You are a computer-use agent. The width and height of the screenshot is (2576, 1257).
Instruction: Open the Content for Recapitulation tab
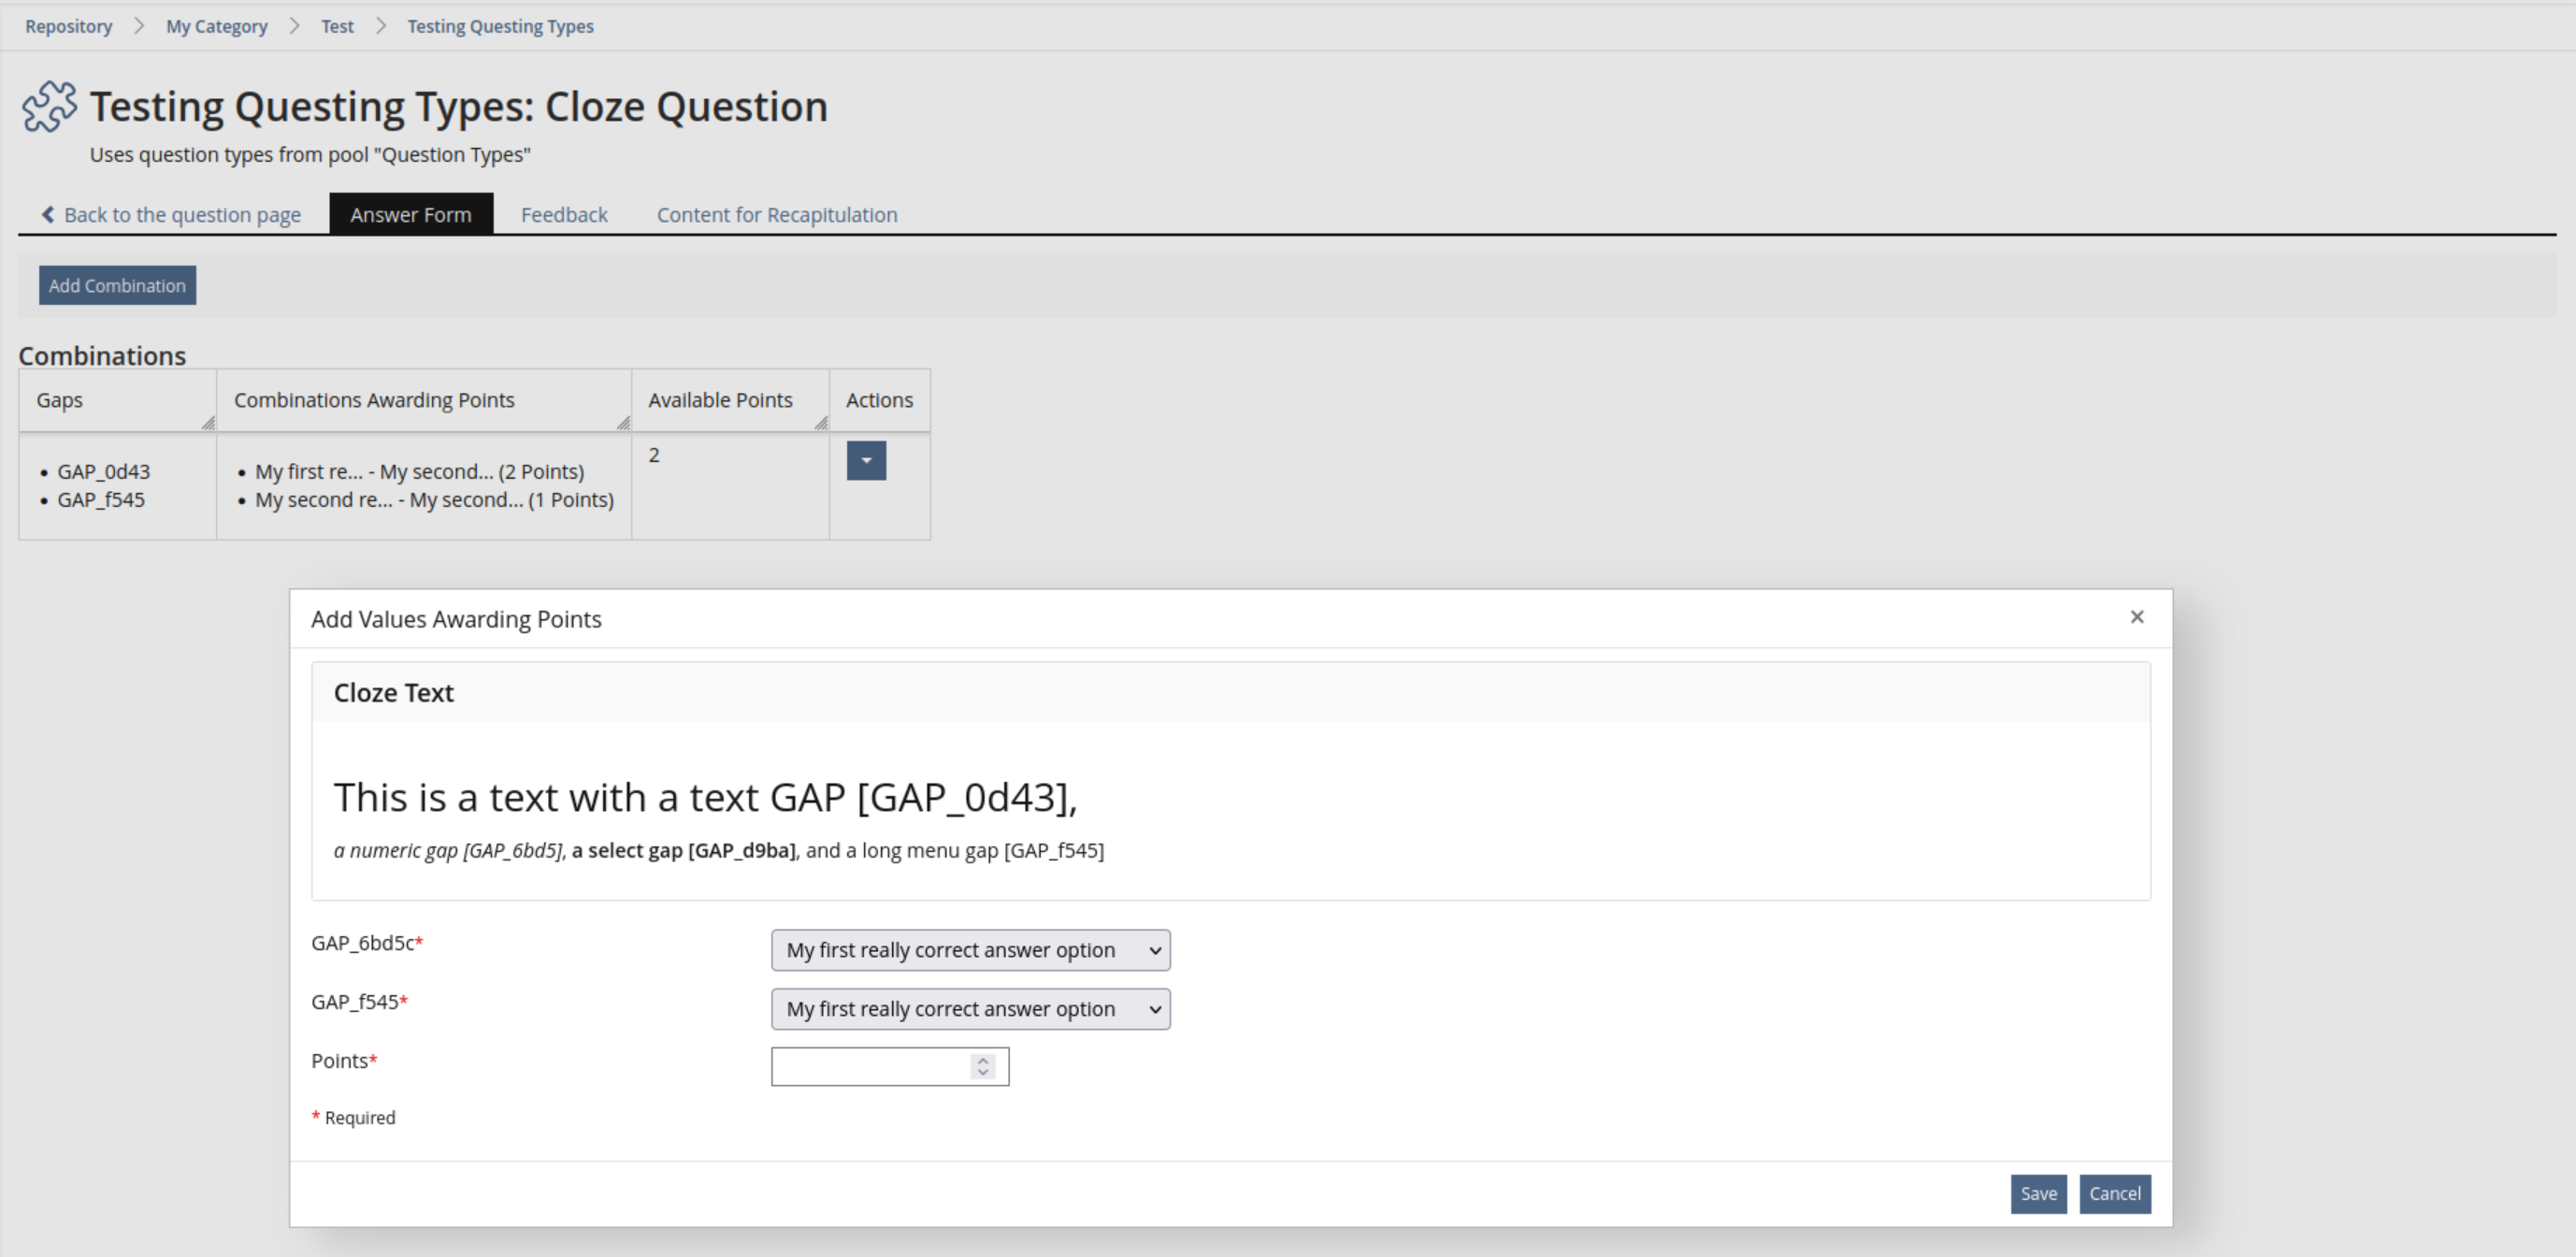coord(776,215)
